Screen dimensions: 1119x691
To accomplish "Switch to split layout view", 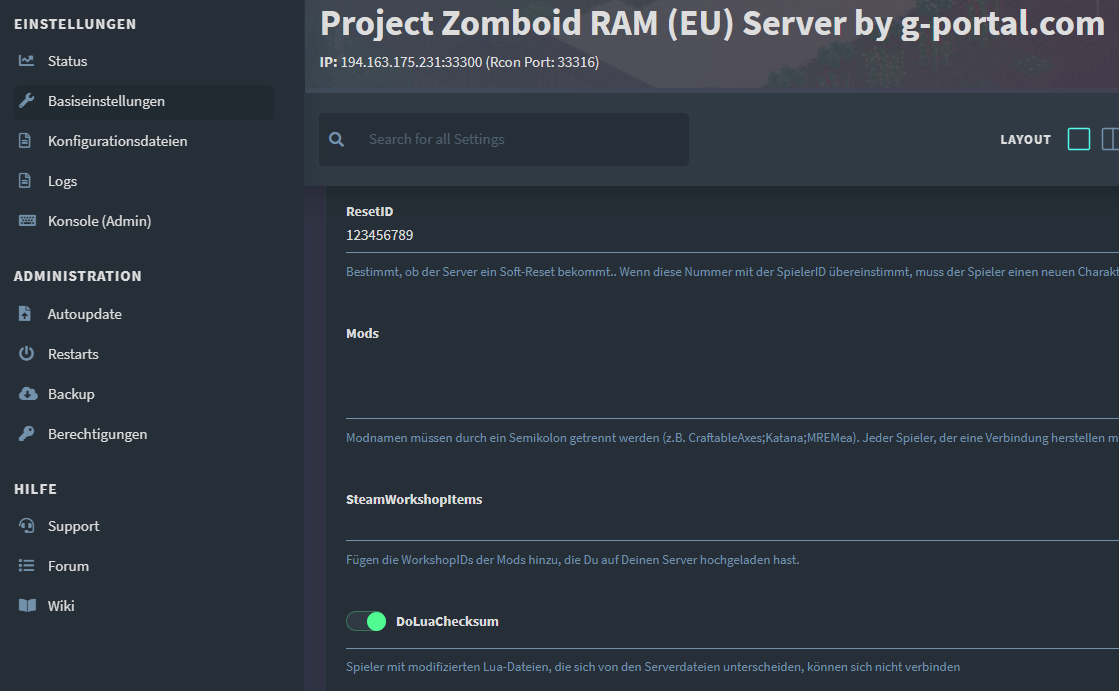I will point(1110,139).
